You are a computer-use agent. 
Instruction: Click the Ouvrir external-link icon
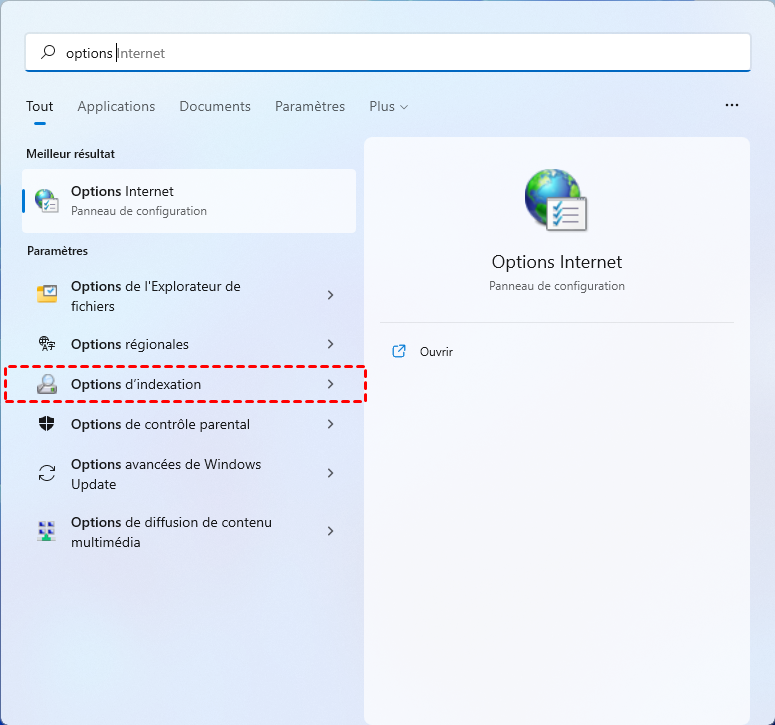point(399,351)
